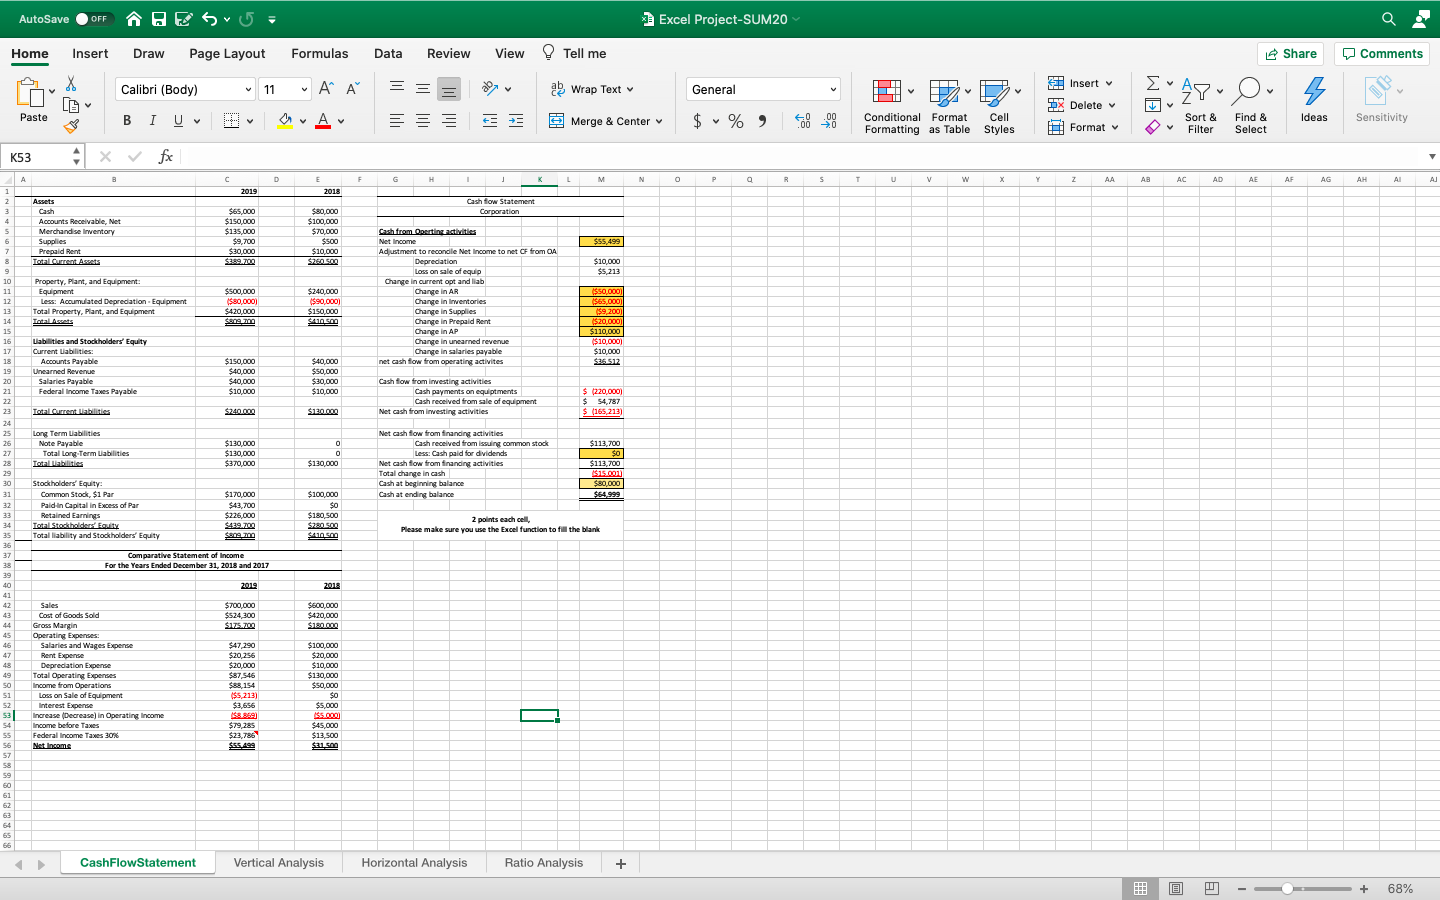Select Format as Table
The image size is (1440, 900).
coord(948,105)
